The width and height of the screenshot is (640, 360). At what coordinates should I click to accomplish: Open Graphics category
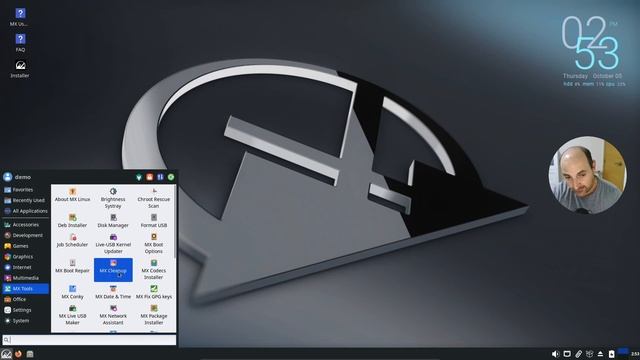[x=25, y=257]
